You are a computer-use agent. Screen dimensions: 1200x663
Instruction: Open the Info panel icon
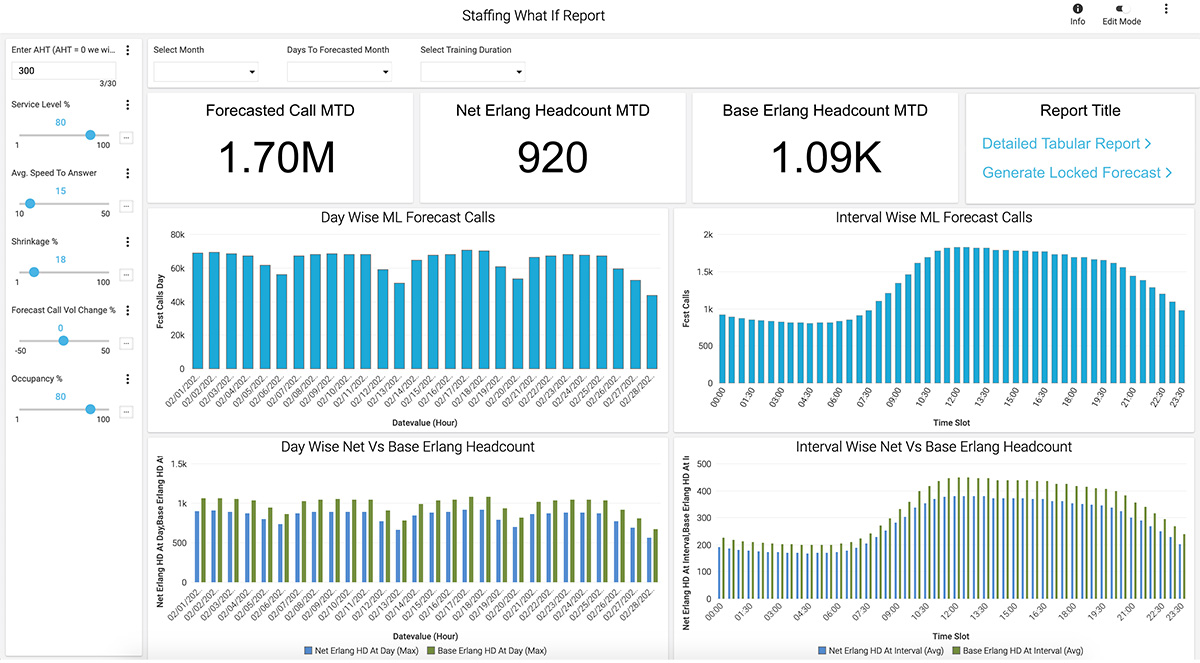tap(1077, 9)
